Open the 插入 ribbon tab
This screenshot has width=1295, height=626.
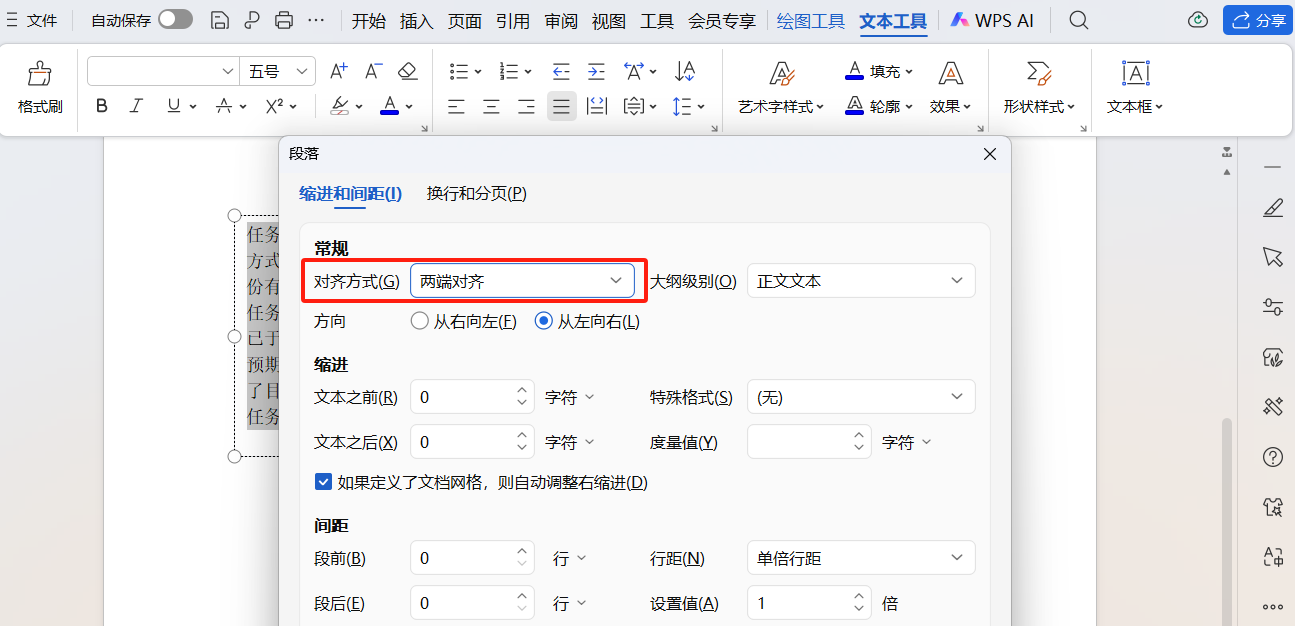point(416,19)
